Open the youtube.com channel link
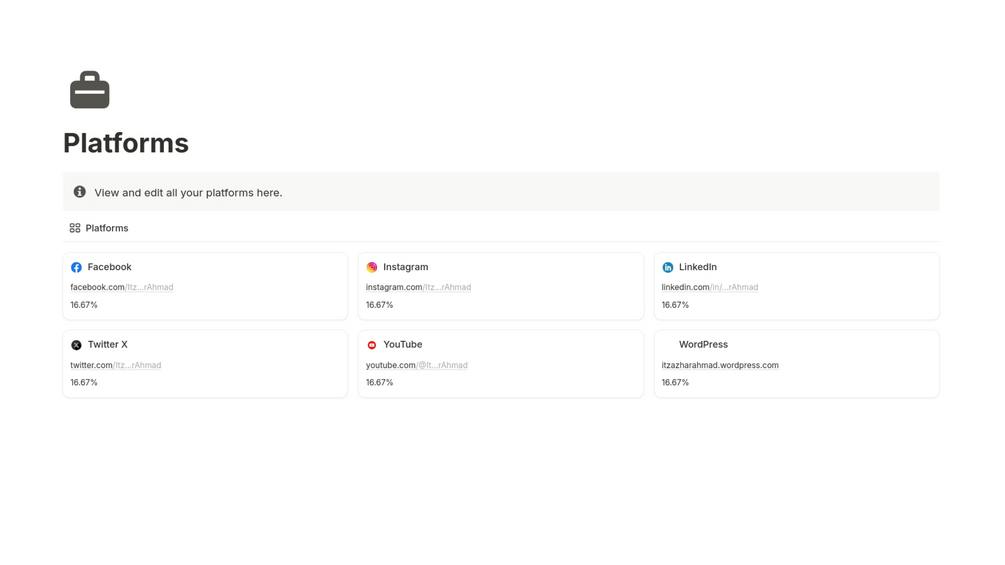The height and width of the screenshot is (565, 1005). click(416, 365)
